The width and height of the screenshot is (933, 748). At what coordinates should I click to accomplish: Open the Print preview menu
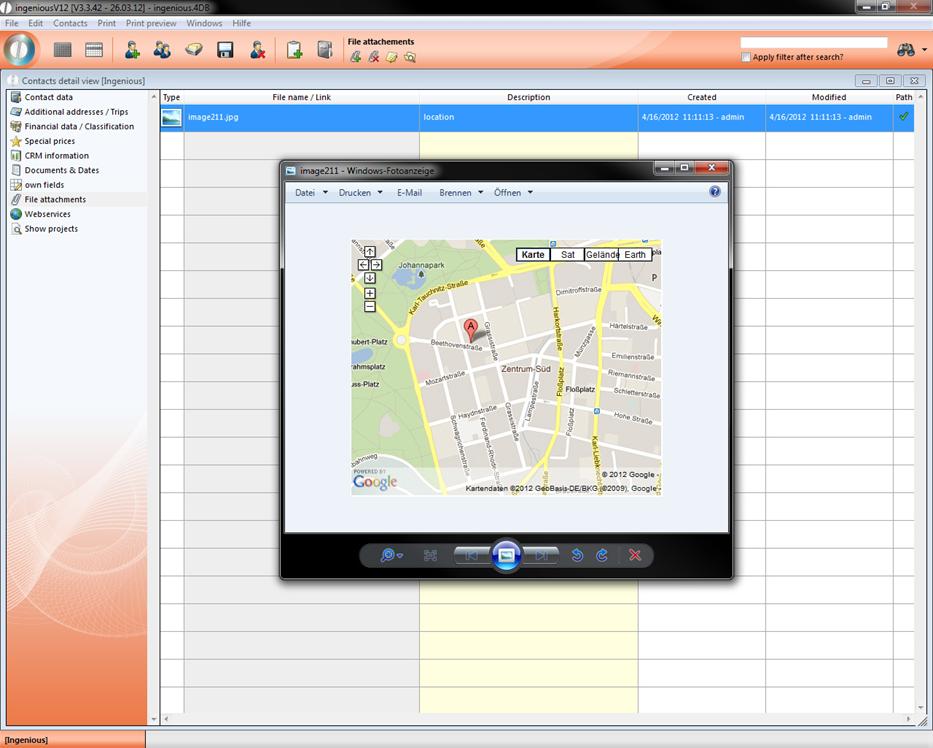coord(151,23)
